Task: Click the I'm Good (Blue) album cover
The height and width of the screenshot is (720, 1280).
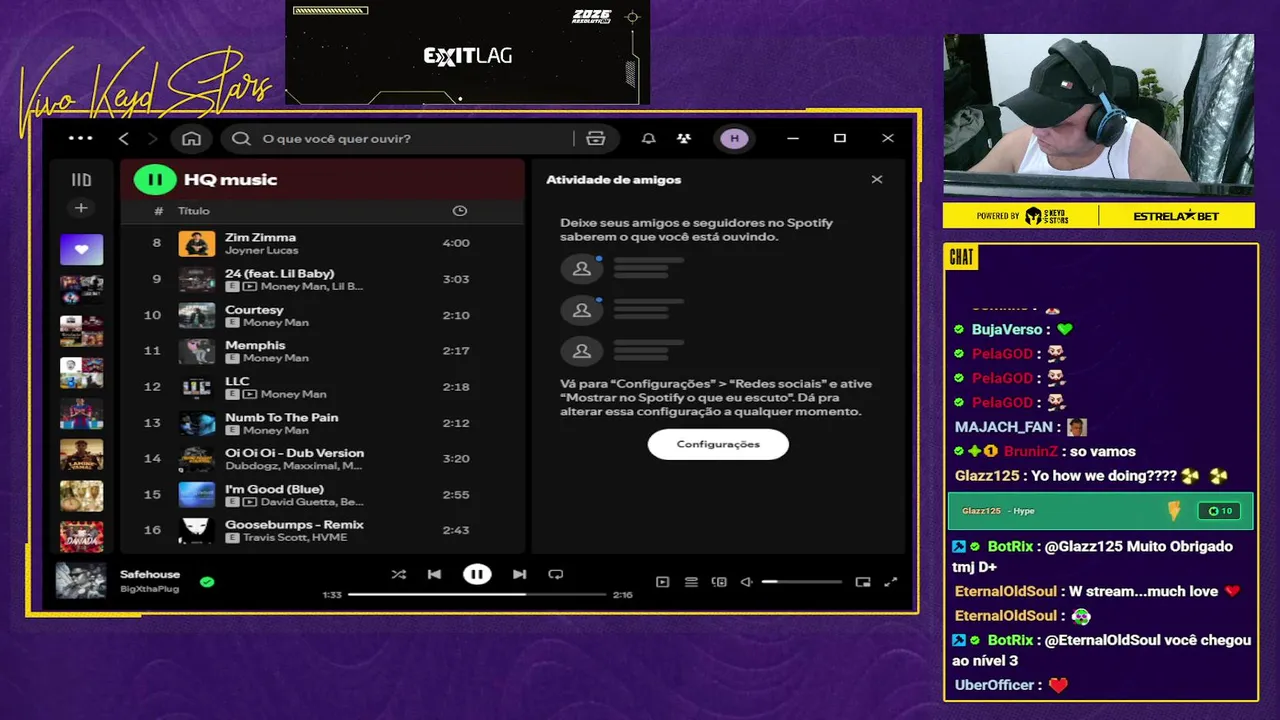Action: [x=197, y=495]
